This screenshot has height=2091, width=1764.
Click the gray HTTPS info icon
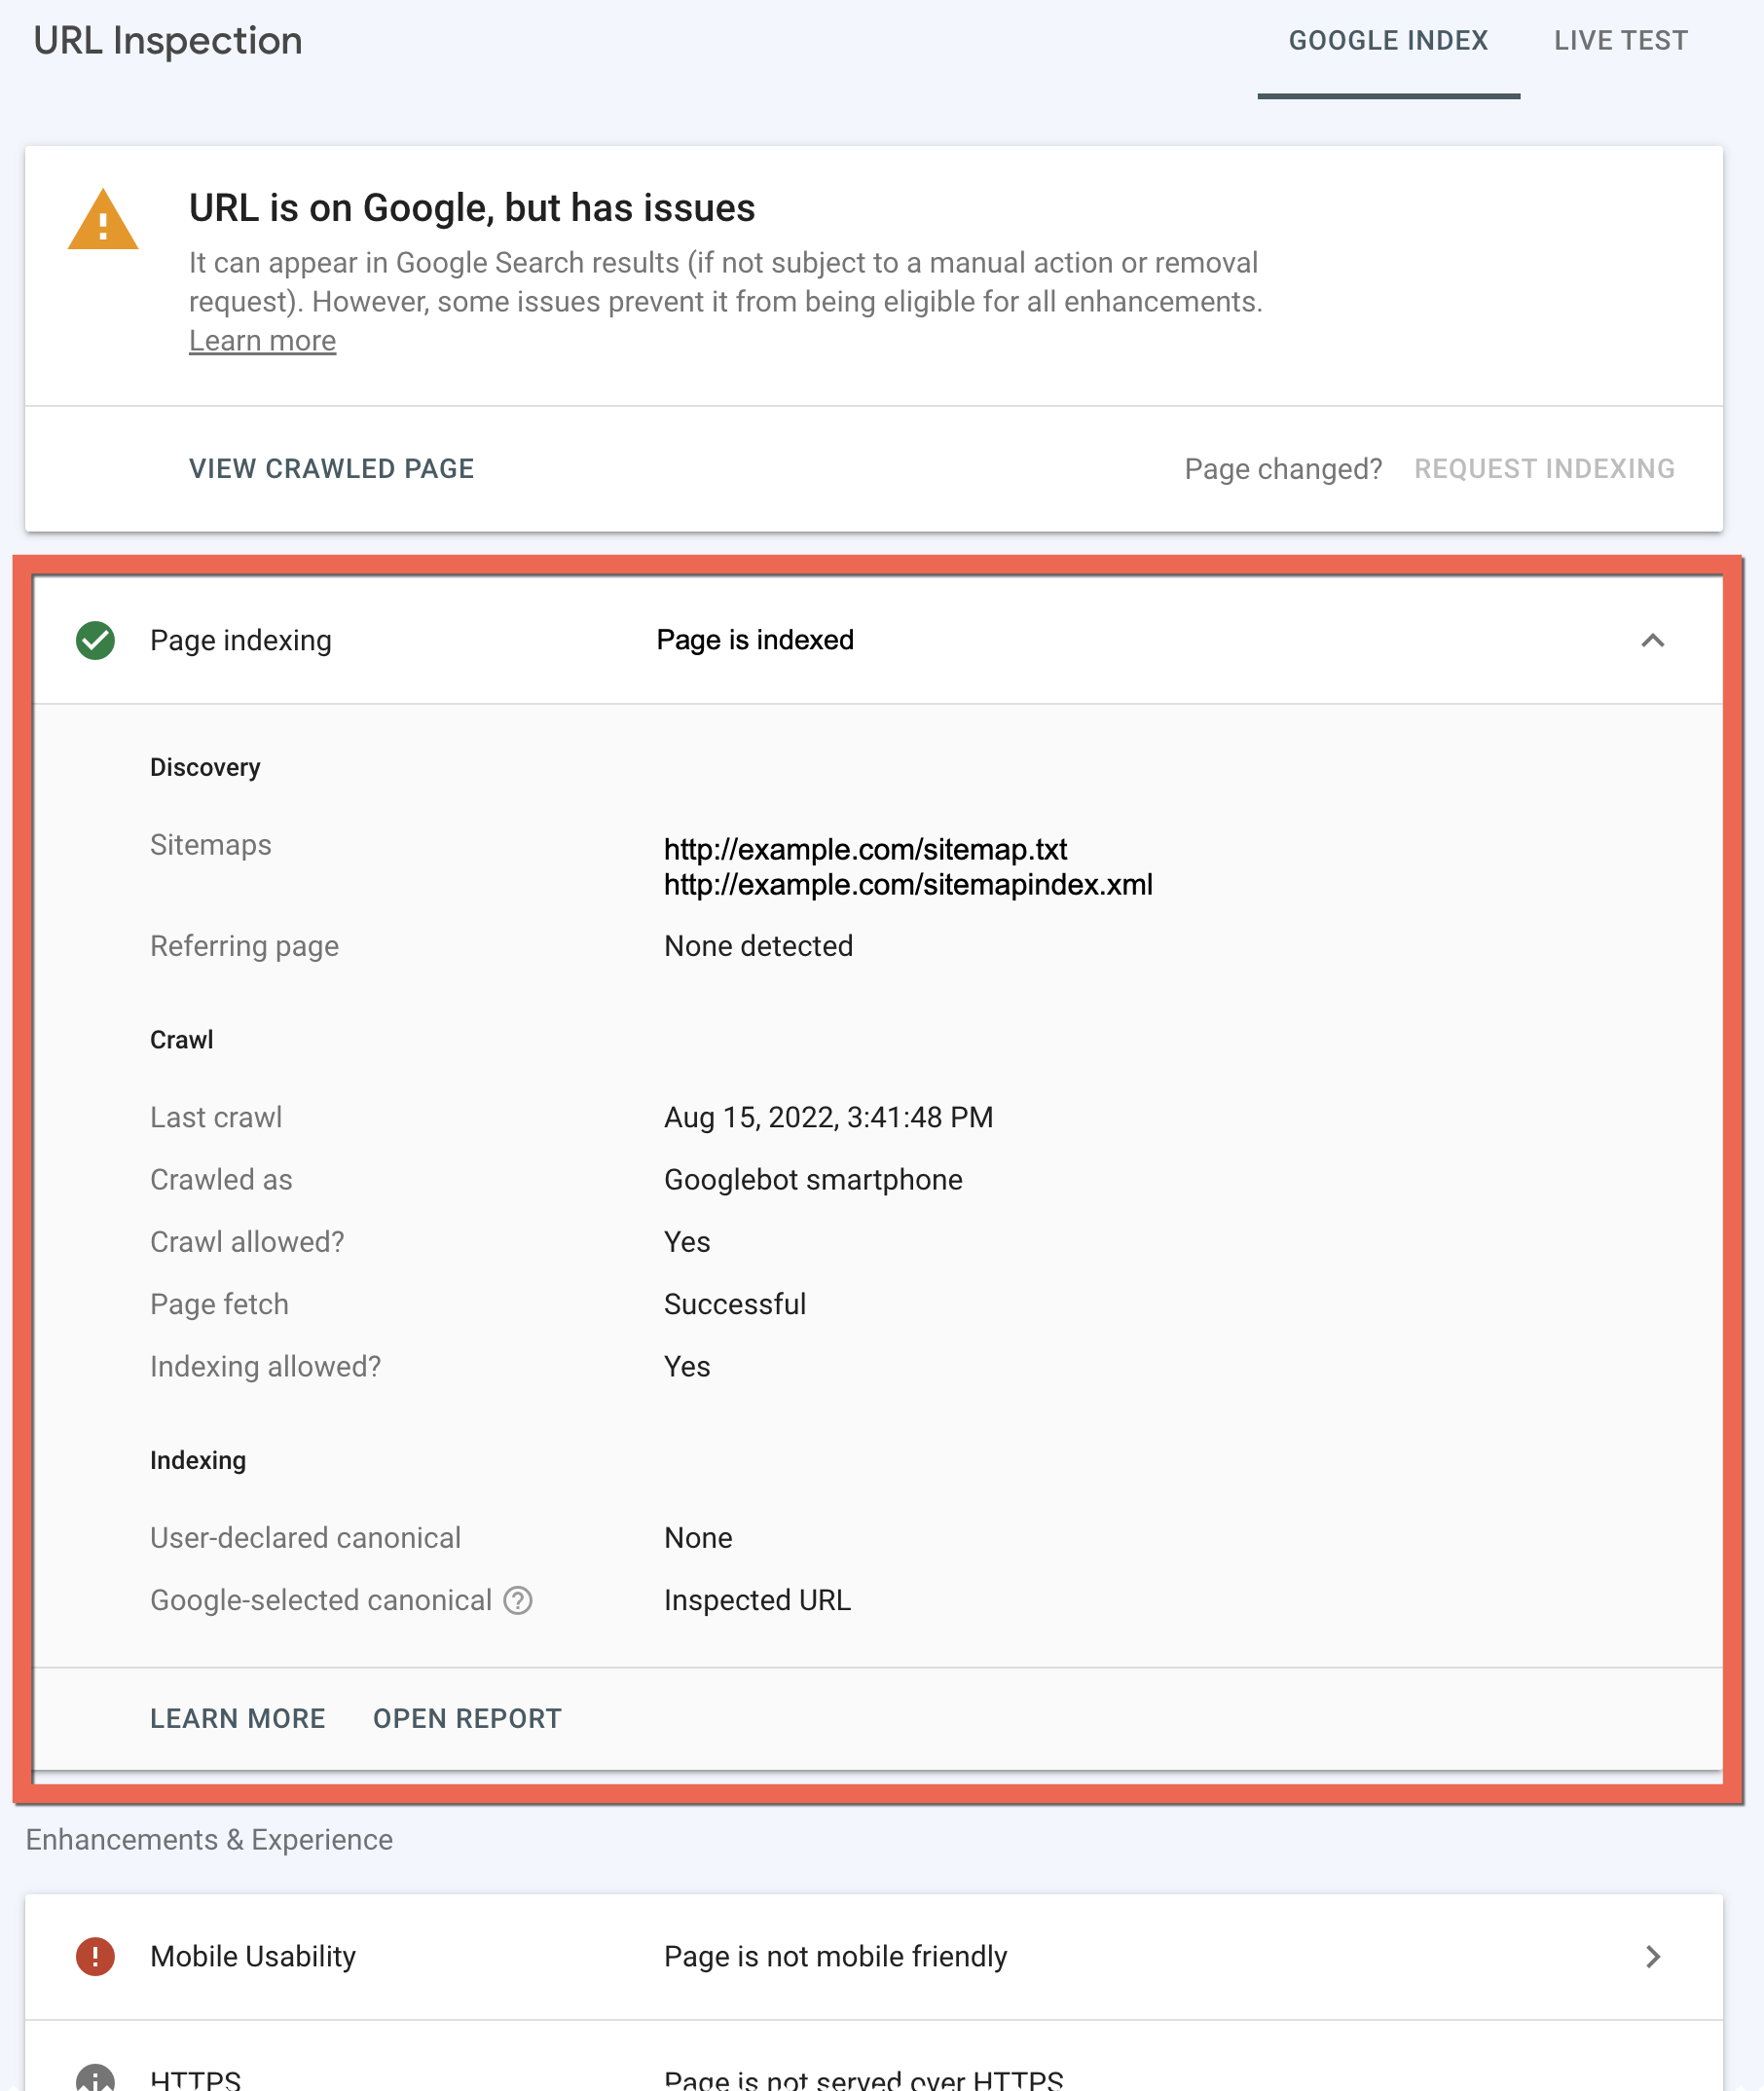click(x=96, y=2078)
